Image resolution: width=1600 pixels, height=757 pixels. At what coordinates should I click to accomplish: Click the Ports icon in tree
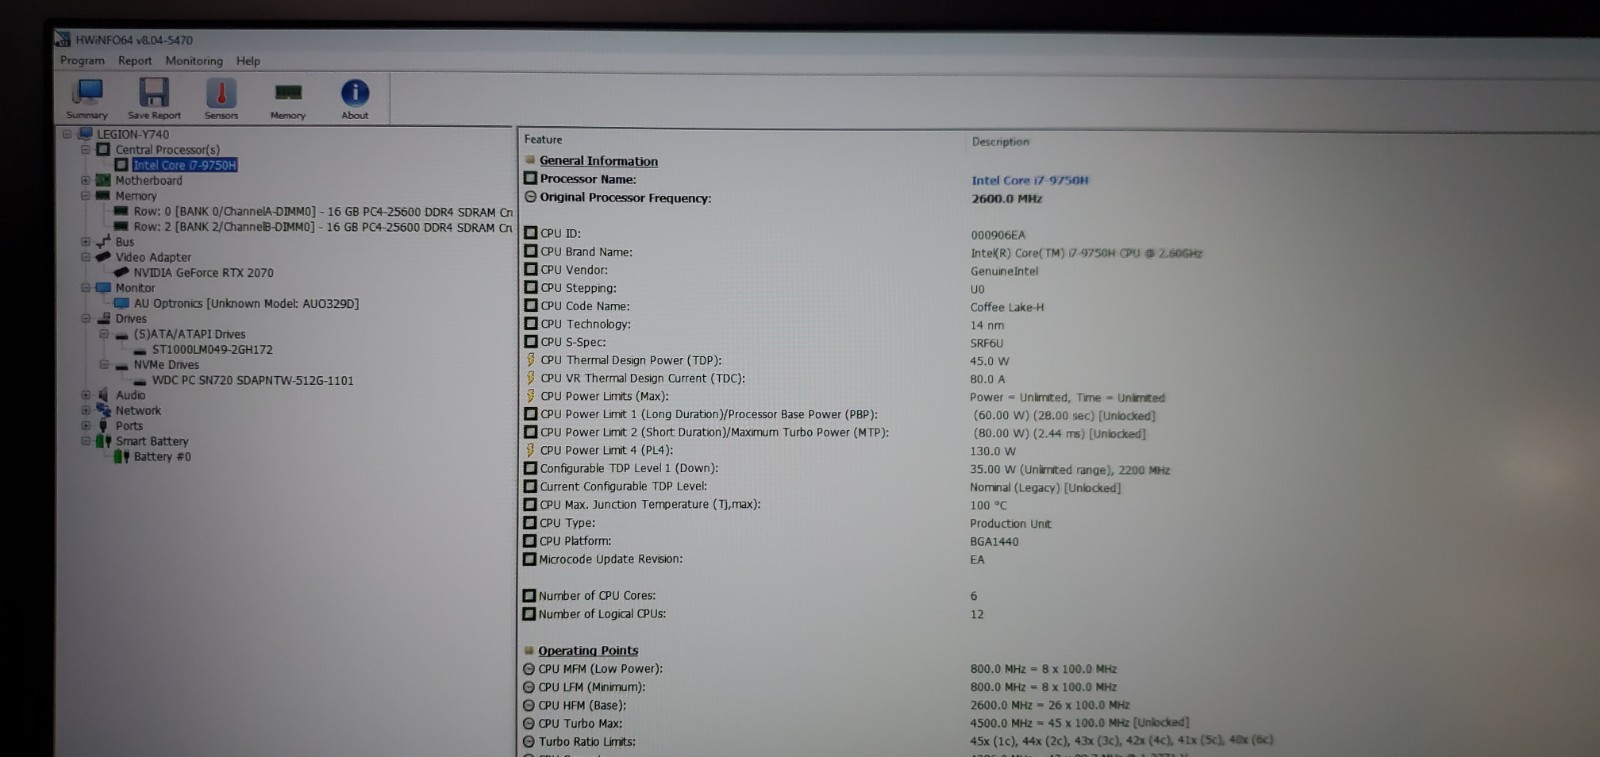coord(103,425)
